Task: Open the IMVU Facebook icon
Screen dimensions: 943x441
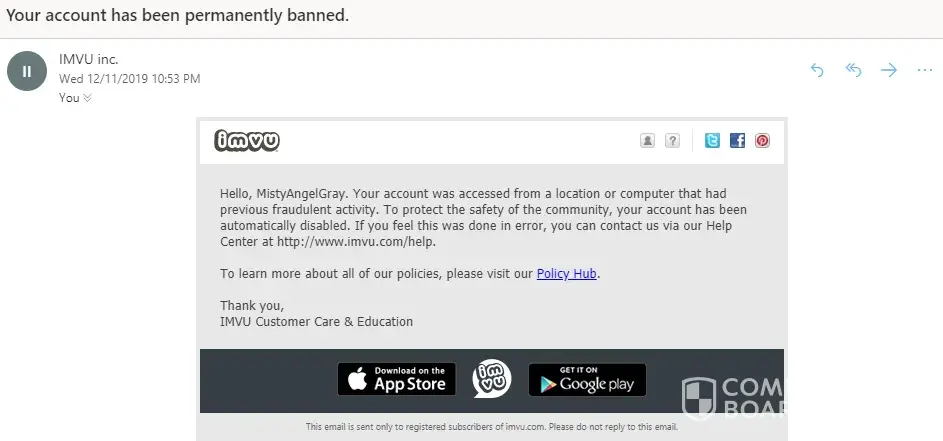Action: (x=737, y=141)
